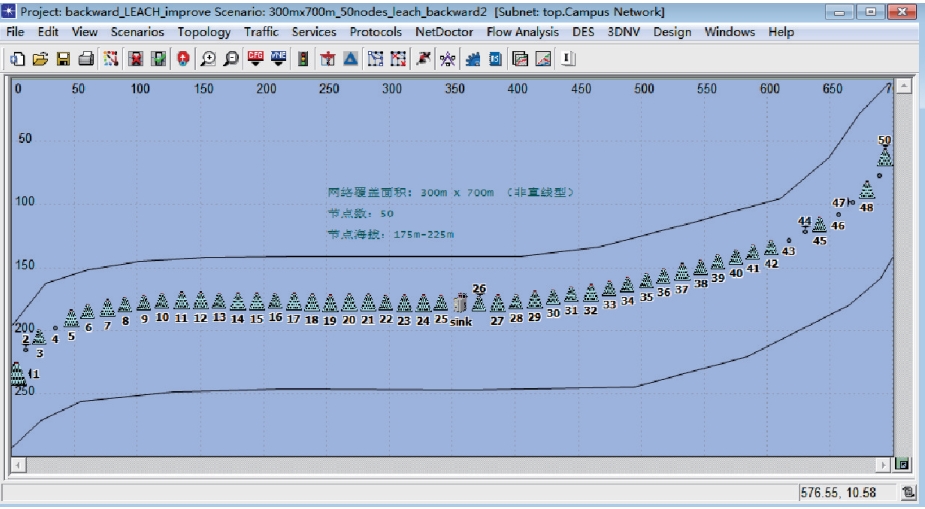Viewport: 925px width, 509px height.
Task: Click the single graph chart toolbar icon
Action: pyautogui.click(x=543, y=59)
